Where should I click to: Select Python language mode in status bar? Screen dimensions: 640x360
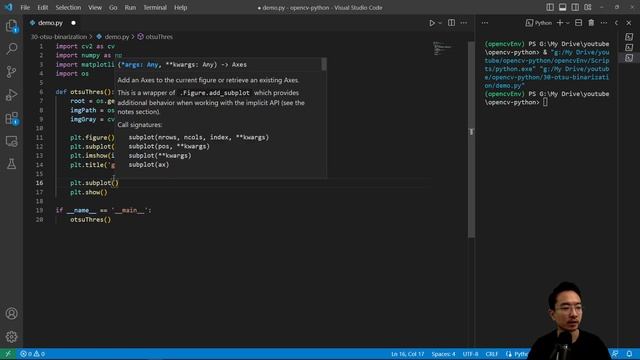(517, 354)
